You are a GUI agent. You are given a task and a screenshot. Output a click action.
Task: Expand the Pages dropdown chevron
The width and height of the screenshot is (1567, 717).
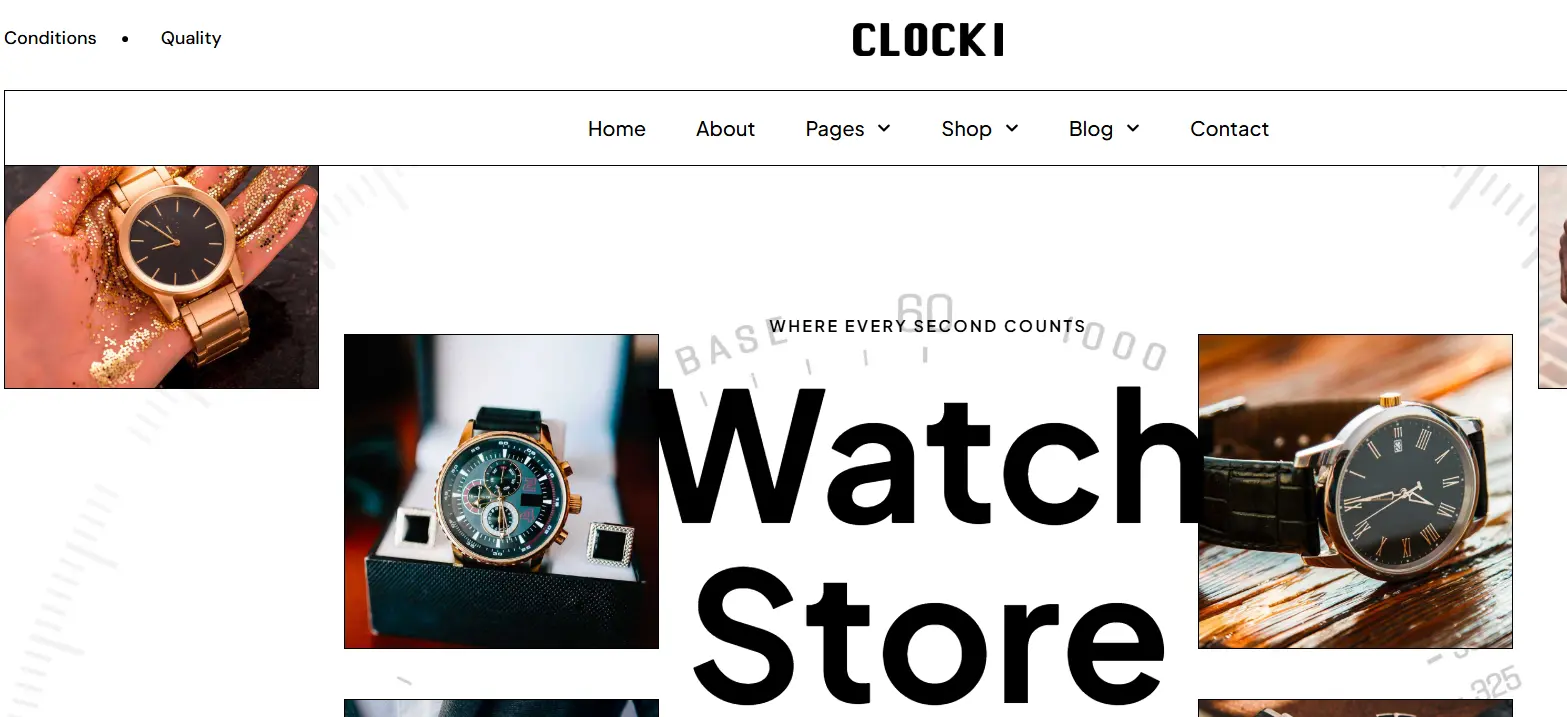[884, 128]
